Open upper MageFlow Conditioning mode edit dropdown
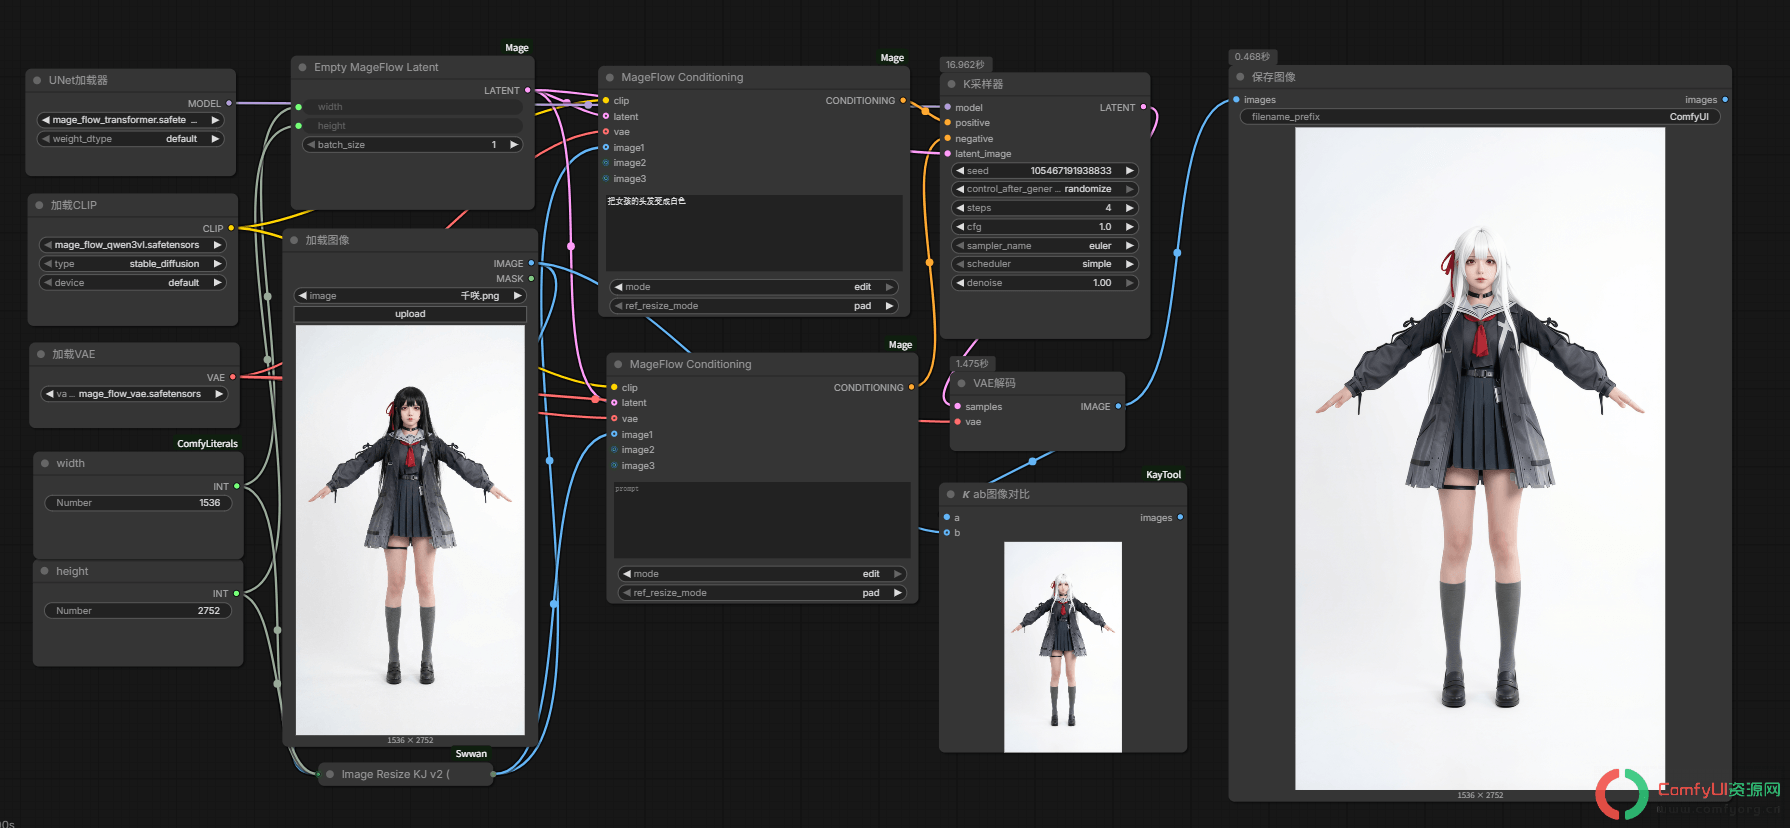The image size is (1790, 828). (x=754, y=287)
